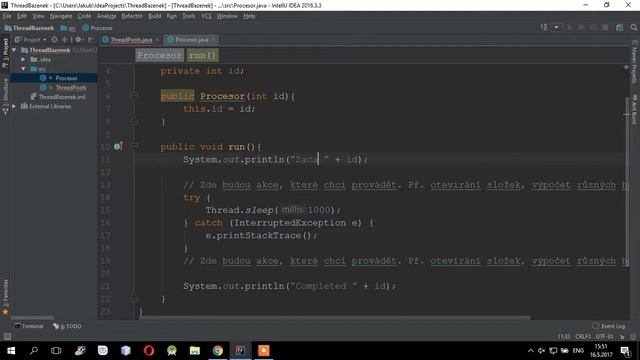Open the Project side tool window tab
This screenshot has width=640, height=360.
[5, 53]
